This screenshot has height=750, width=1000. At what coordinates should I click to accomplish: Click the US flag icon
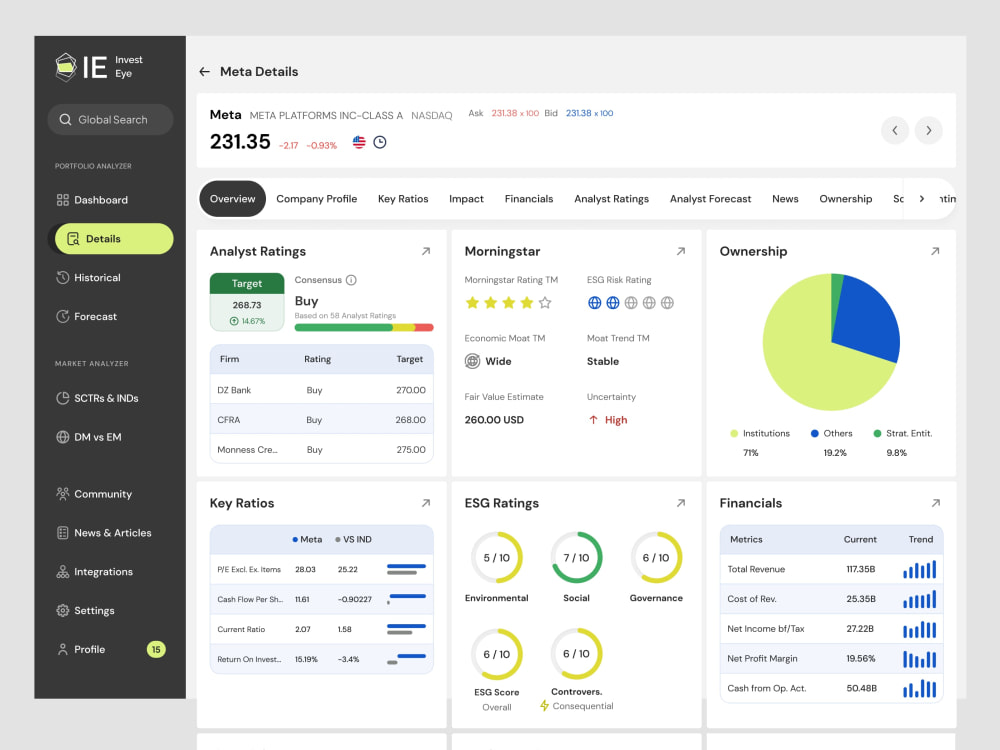[x=359, y=142]
